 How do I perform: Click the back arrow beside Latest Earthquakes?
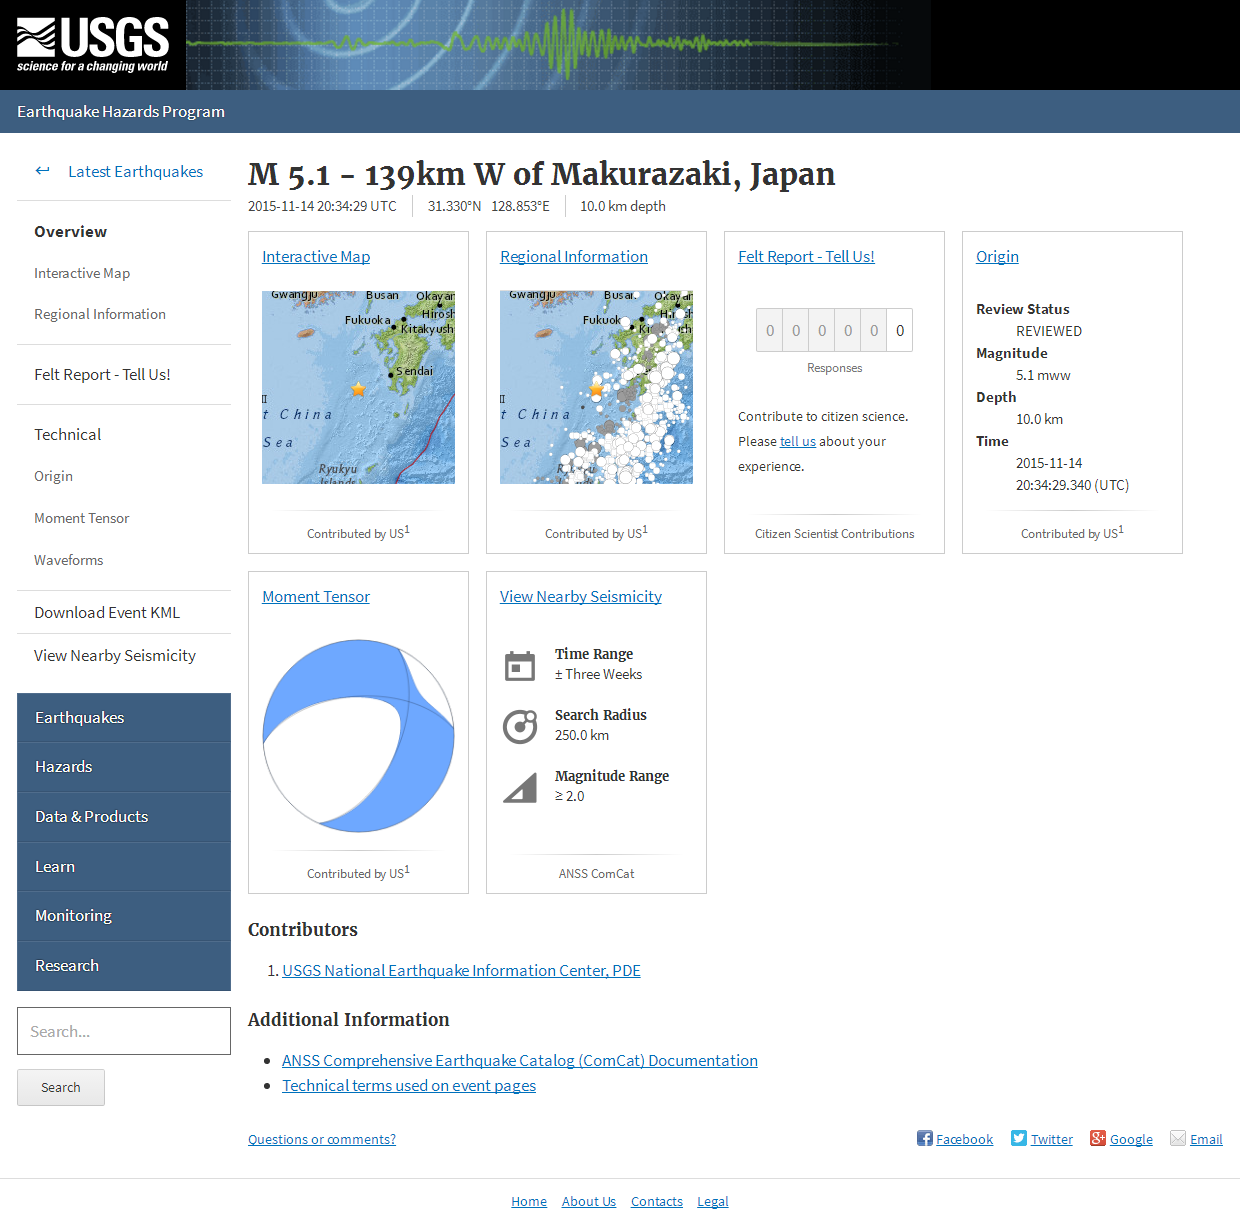click(x=42, y=170)
